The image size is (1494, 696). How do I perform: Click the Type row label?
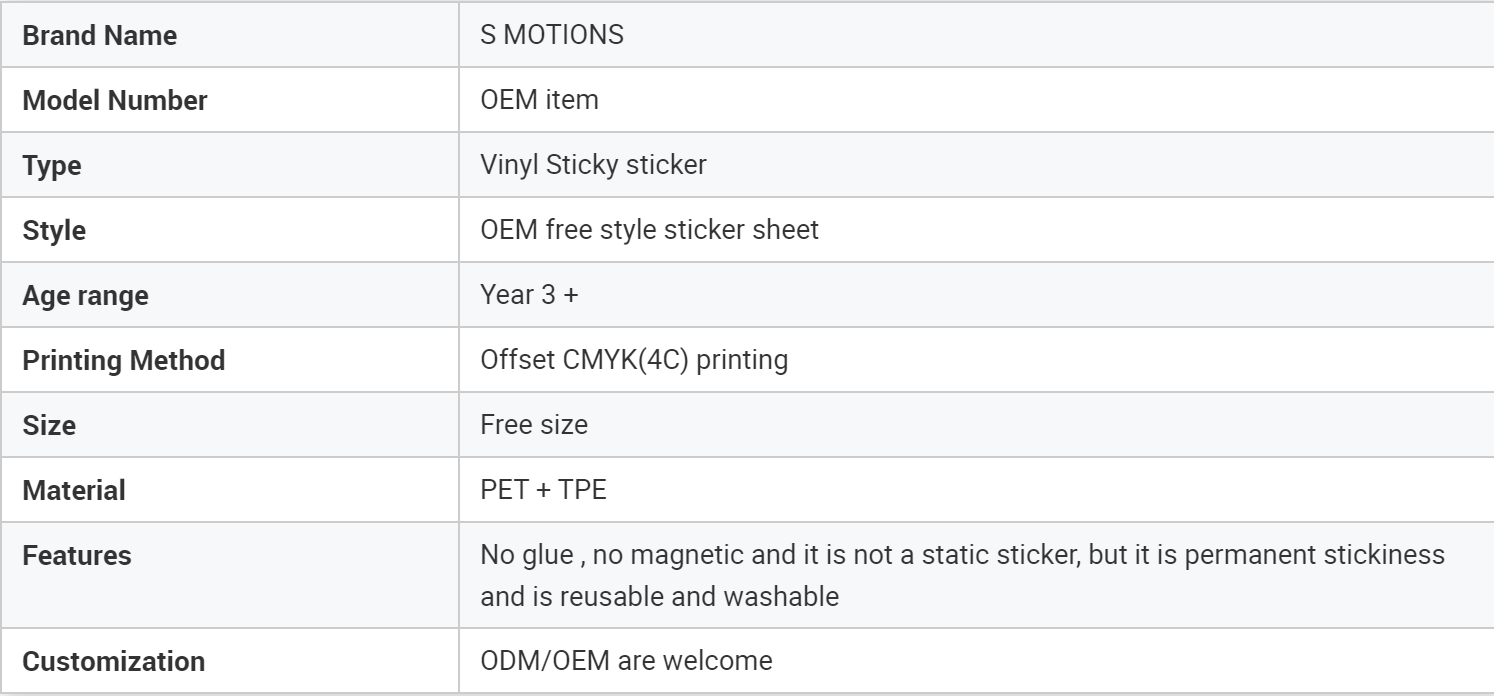pos(52,165)
